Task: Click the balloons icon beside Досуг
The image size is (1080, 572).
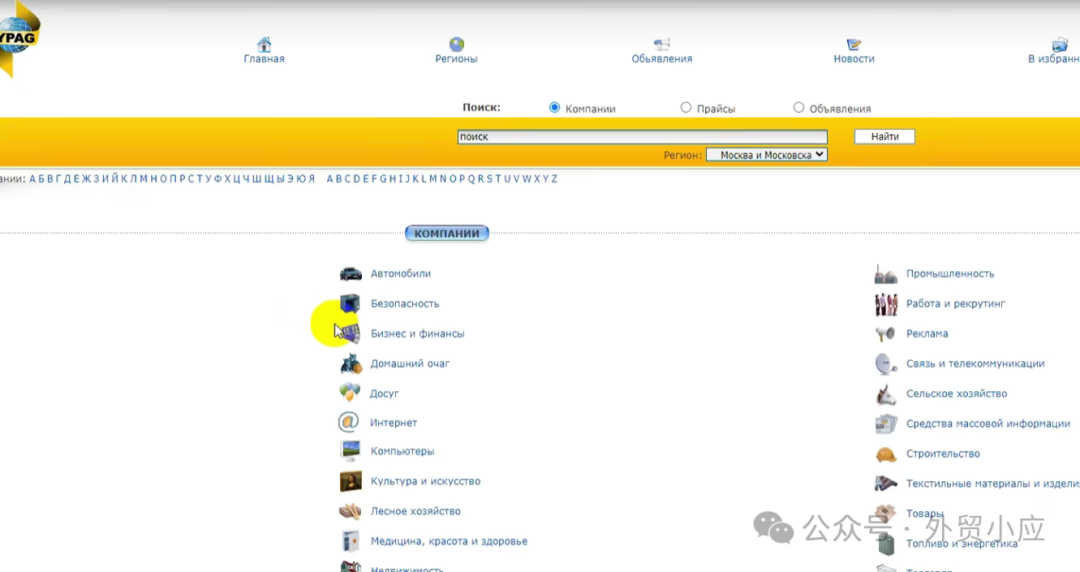Action: [x=349, y=393]
